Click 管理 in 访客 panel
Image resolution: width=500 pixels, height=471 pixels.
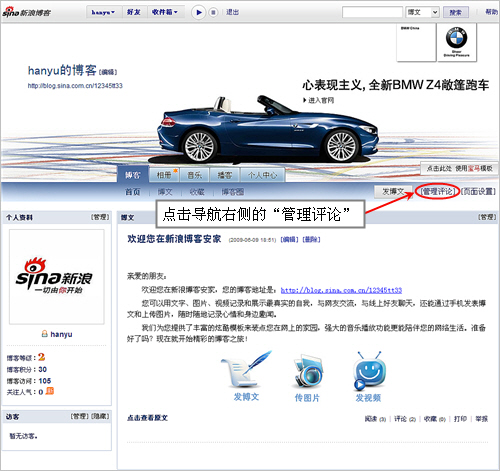coord(80,416)
